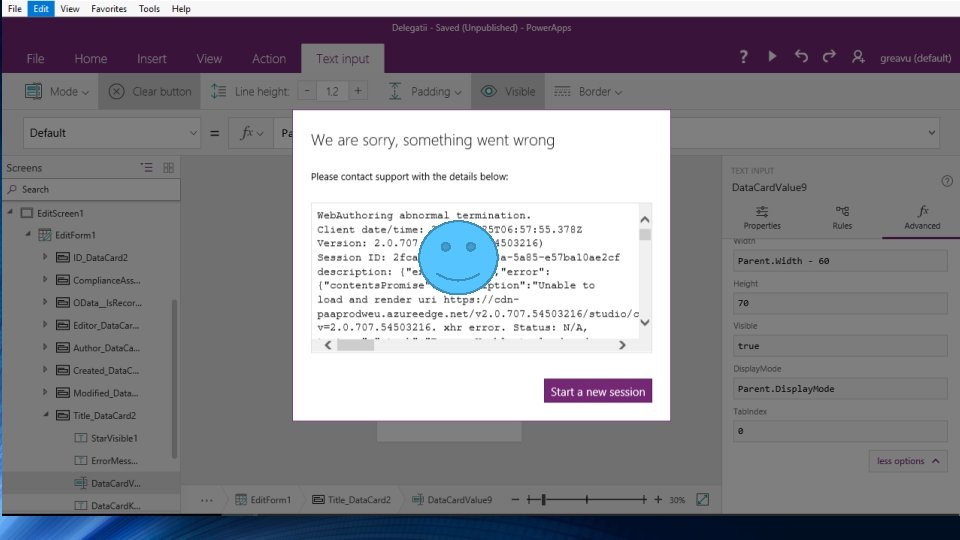Open the browser Favorites menu
Viewport: 960px width, 540px height.
click(x=108, y=9)
